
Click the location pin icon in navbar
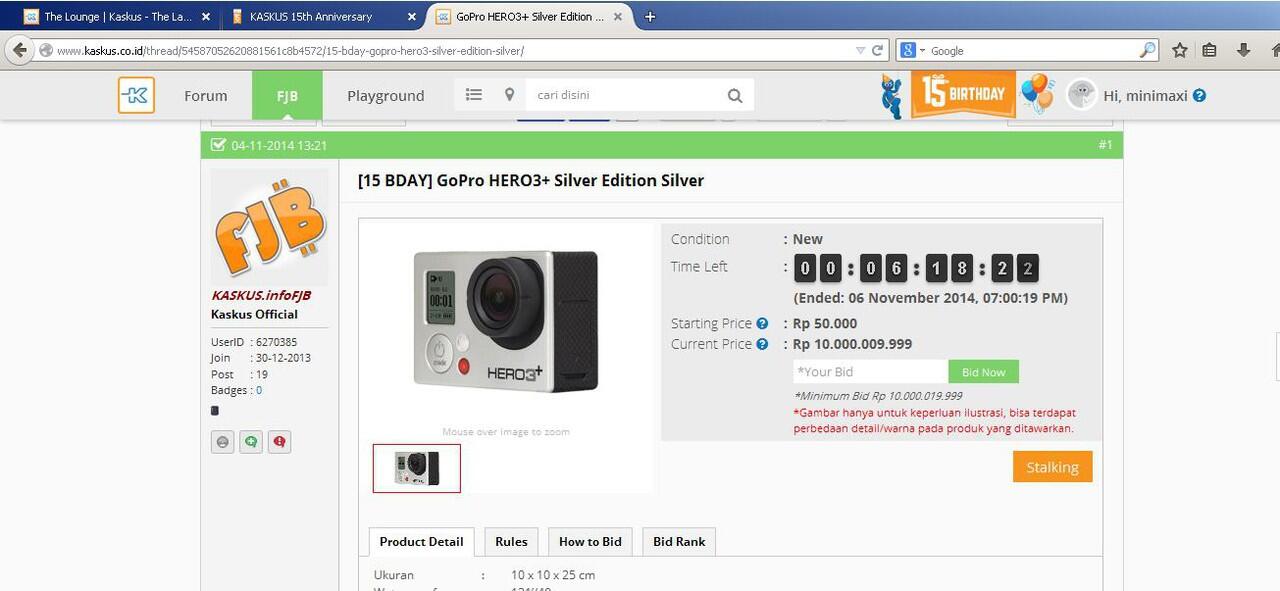click(509, 94)
